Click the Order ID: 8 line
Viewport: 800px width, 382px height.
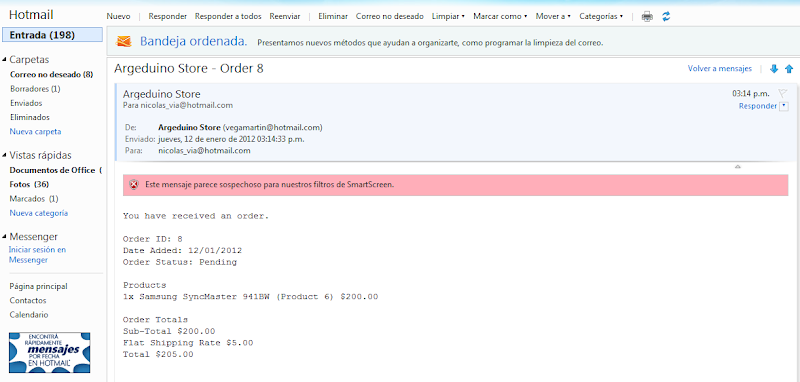[x=153, y=239]
